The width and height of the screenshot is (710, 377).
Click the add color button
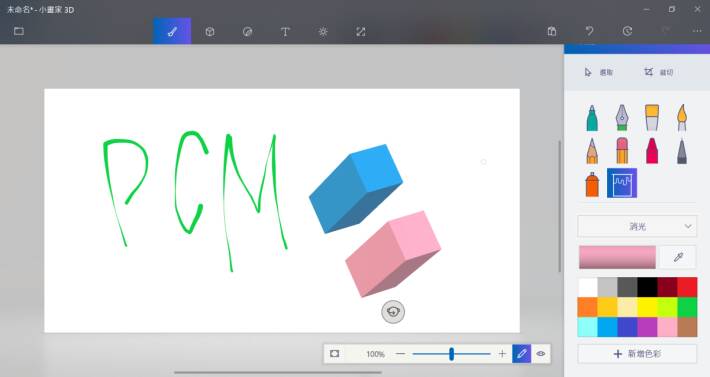[x=637, y=354]
